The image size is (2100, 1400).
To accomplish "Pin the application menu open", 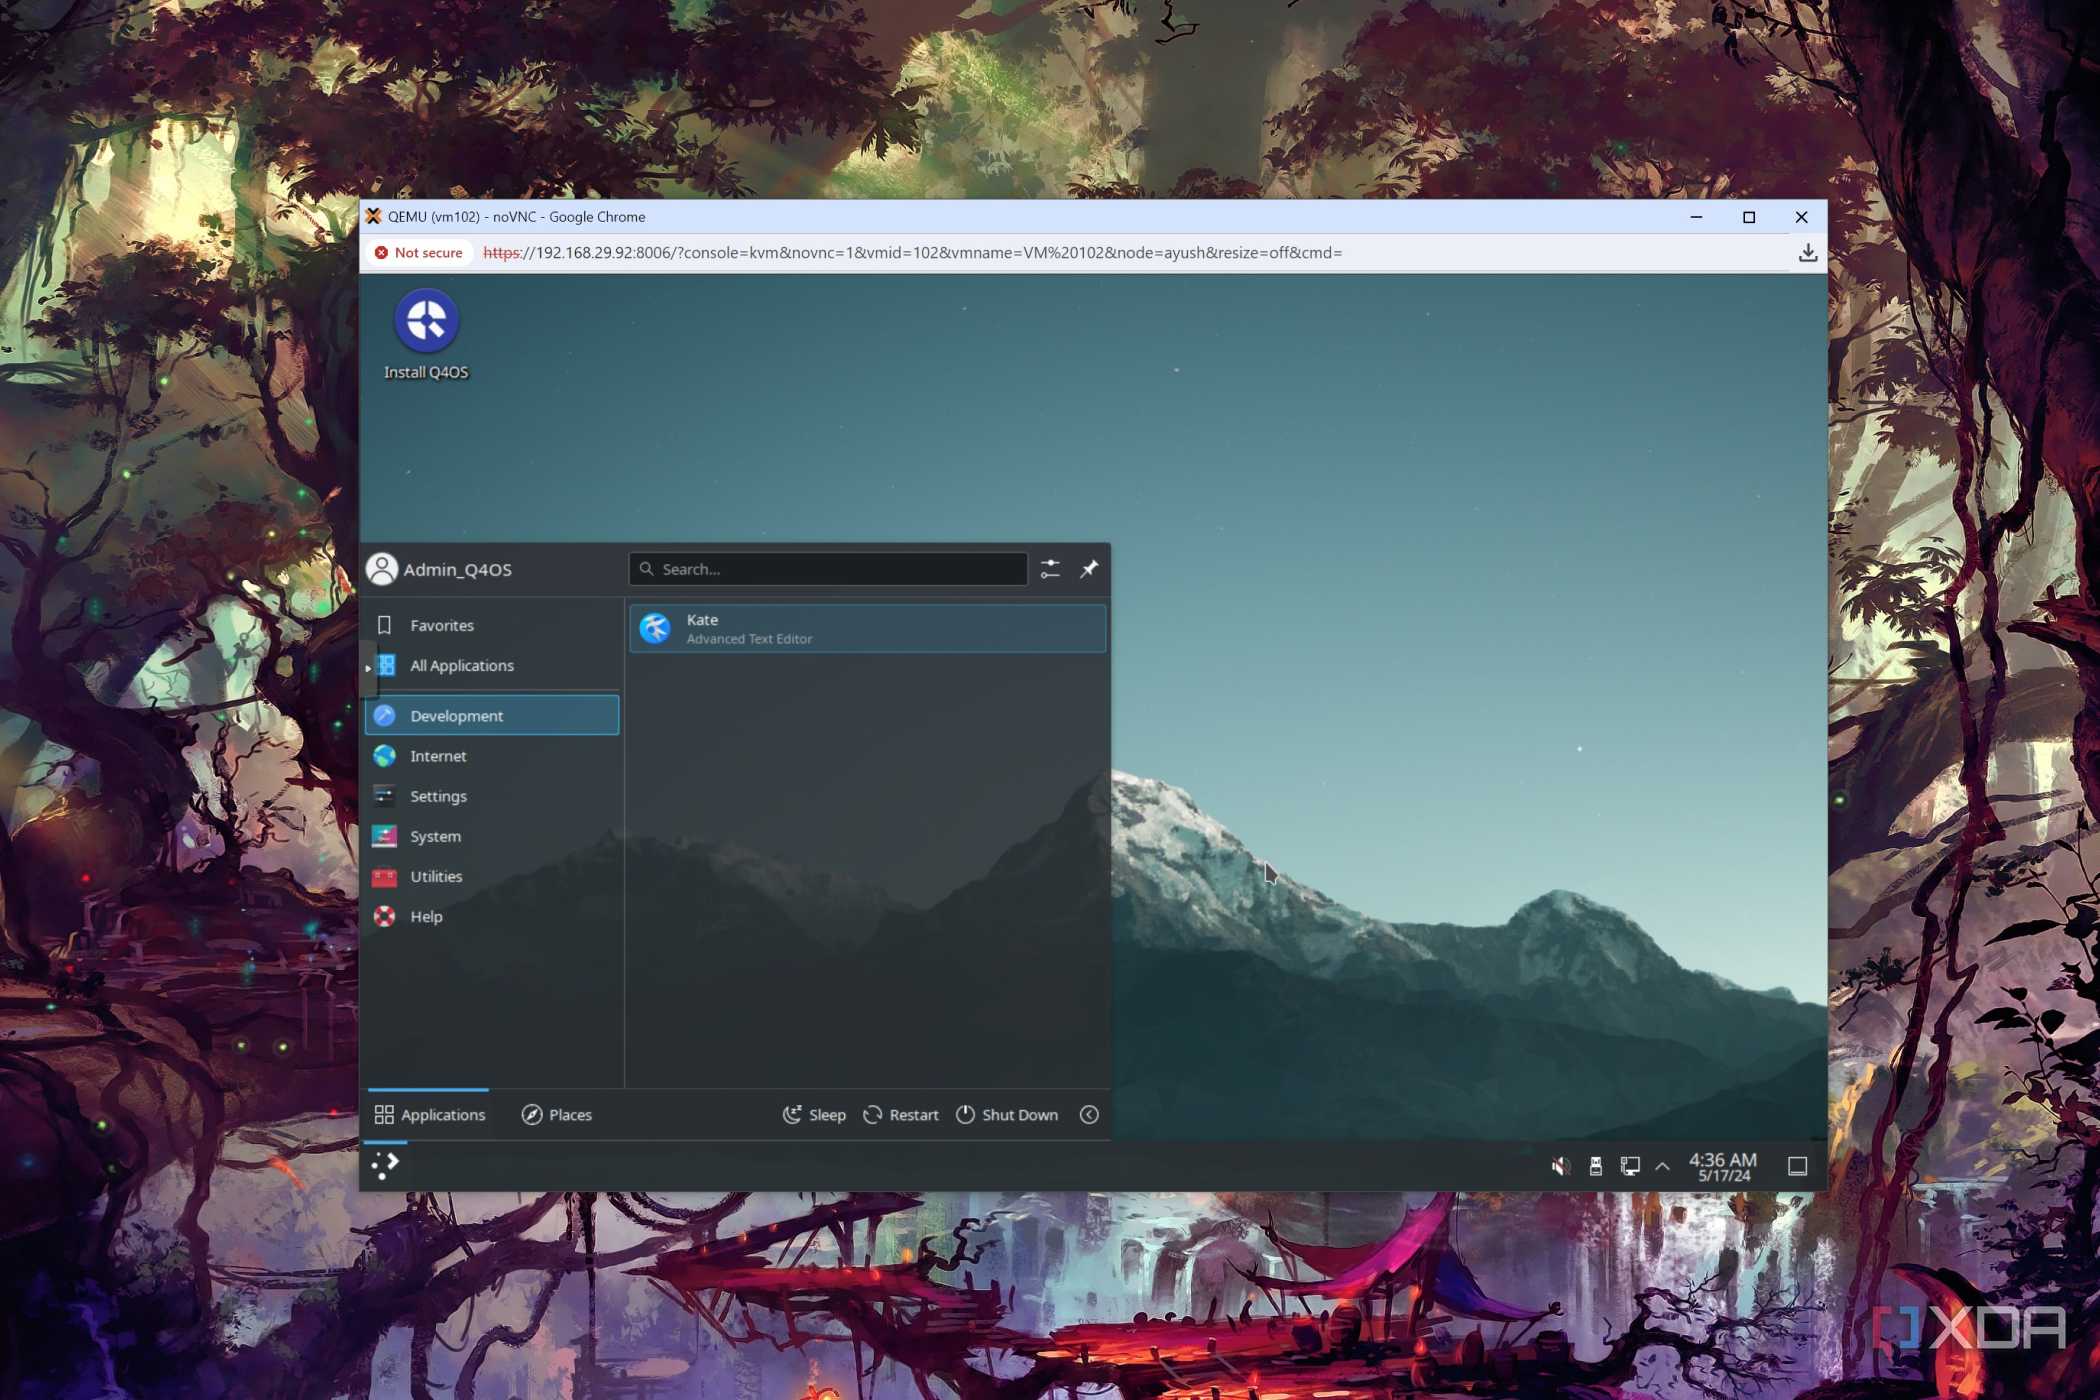I will coord(1089,569).
